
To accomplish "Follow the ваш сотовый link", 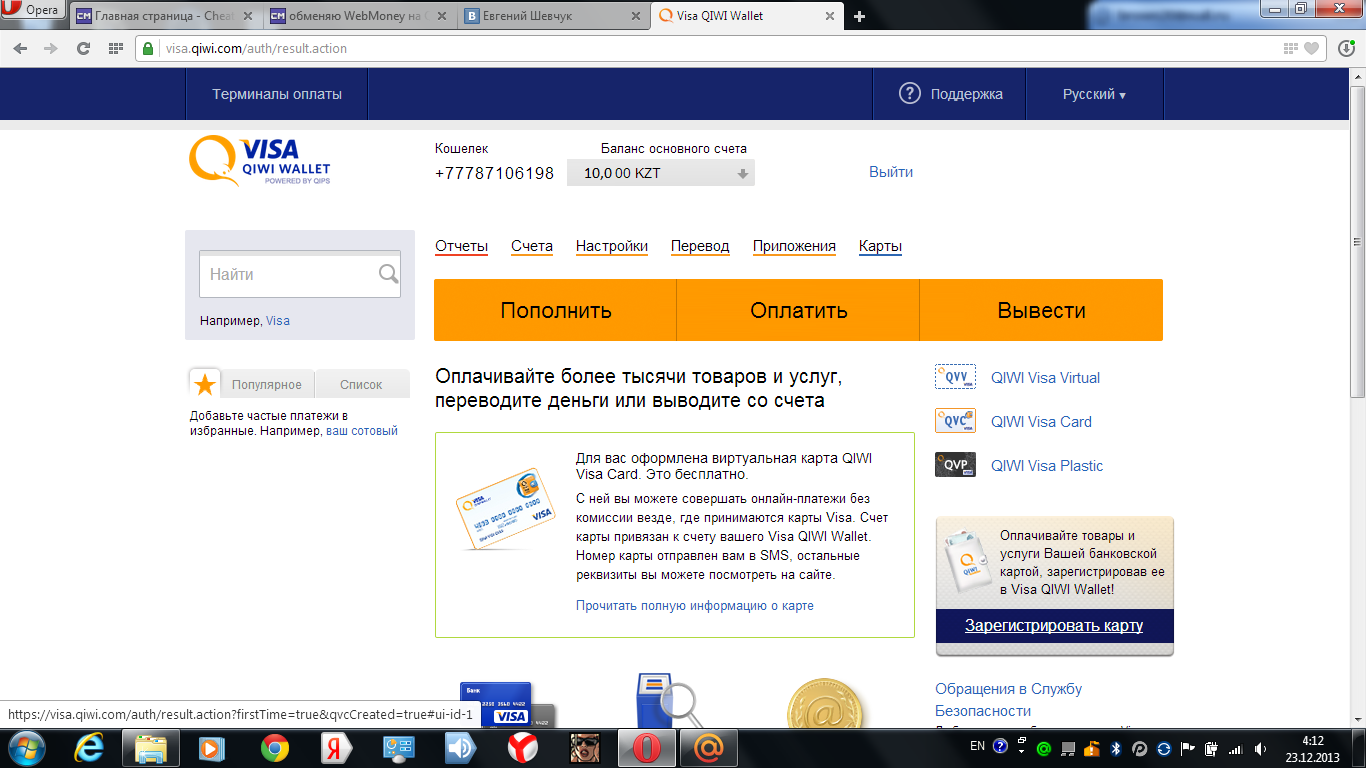I will tap(362, 431).
